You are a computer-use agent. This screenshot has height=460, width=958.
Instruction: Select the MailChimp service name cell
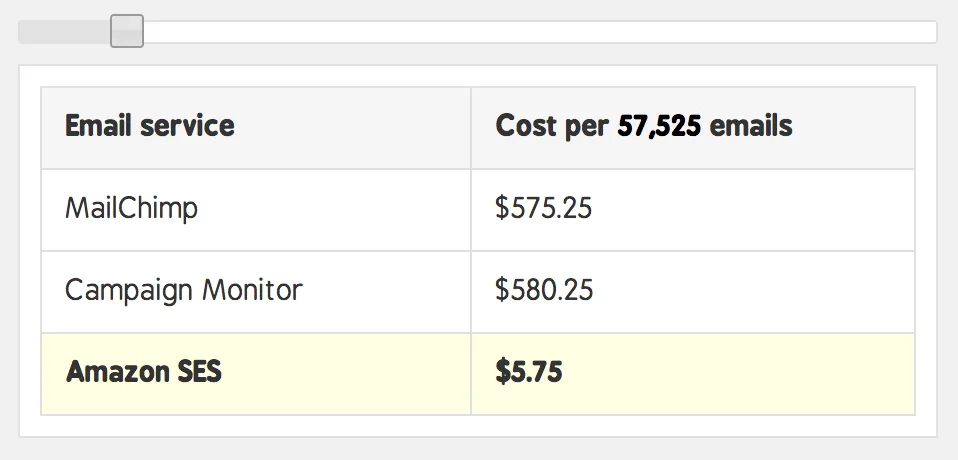(256, 210)
